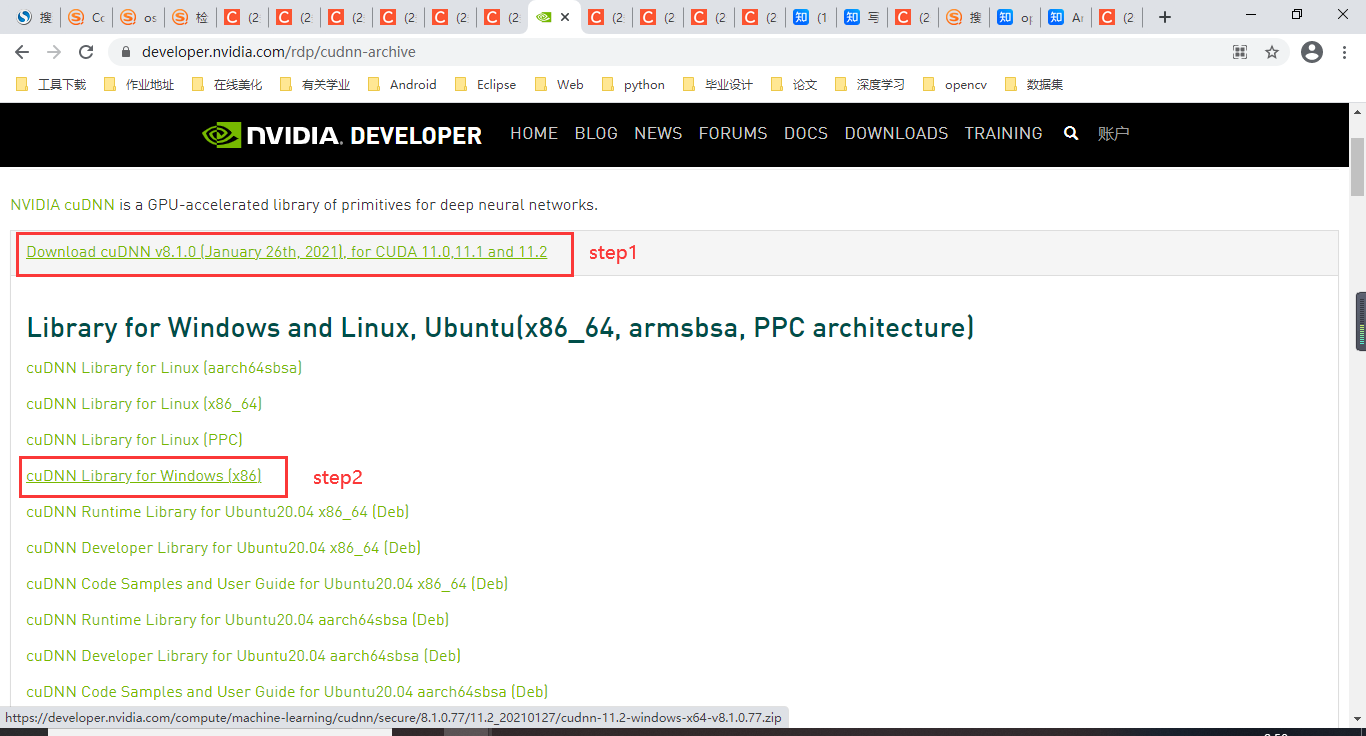Open the Web bookmark folder
The width and height of the screenshot is (1366, 736).
[559, 84]
